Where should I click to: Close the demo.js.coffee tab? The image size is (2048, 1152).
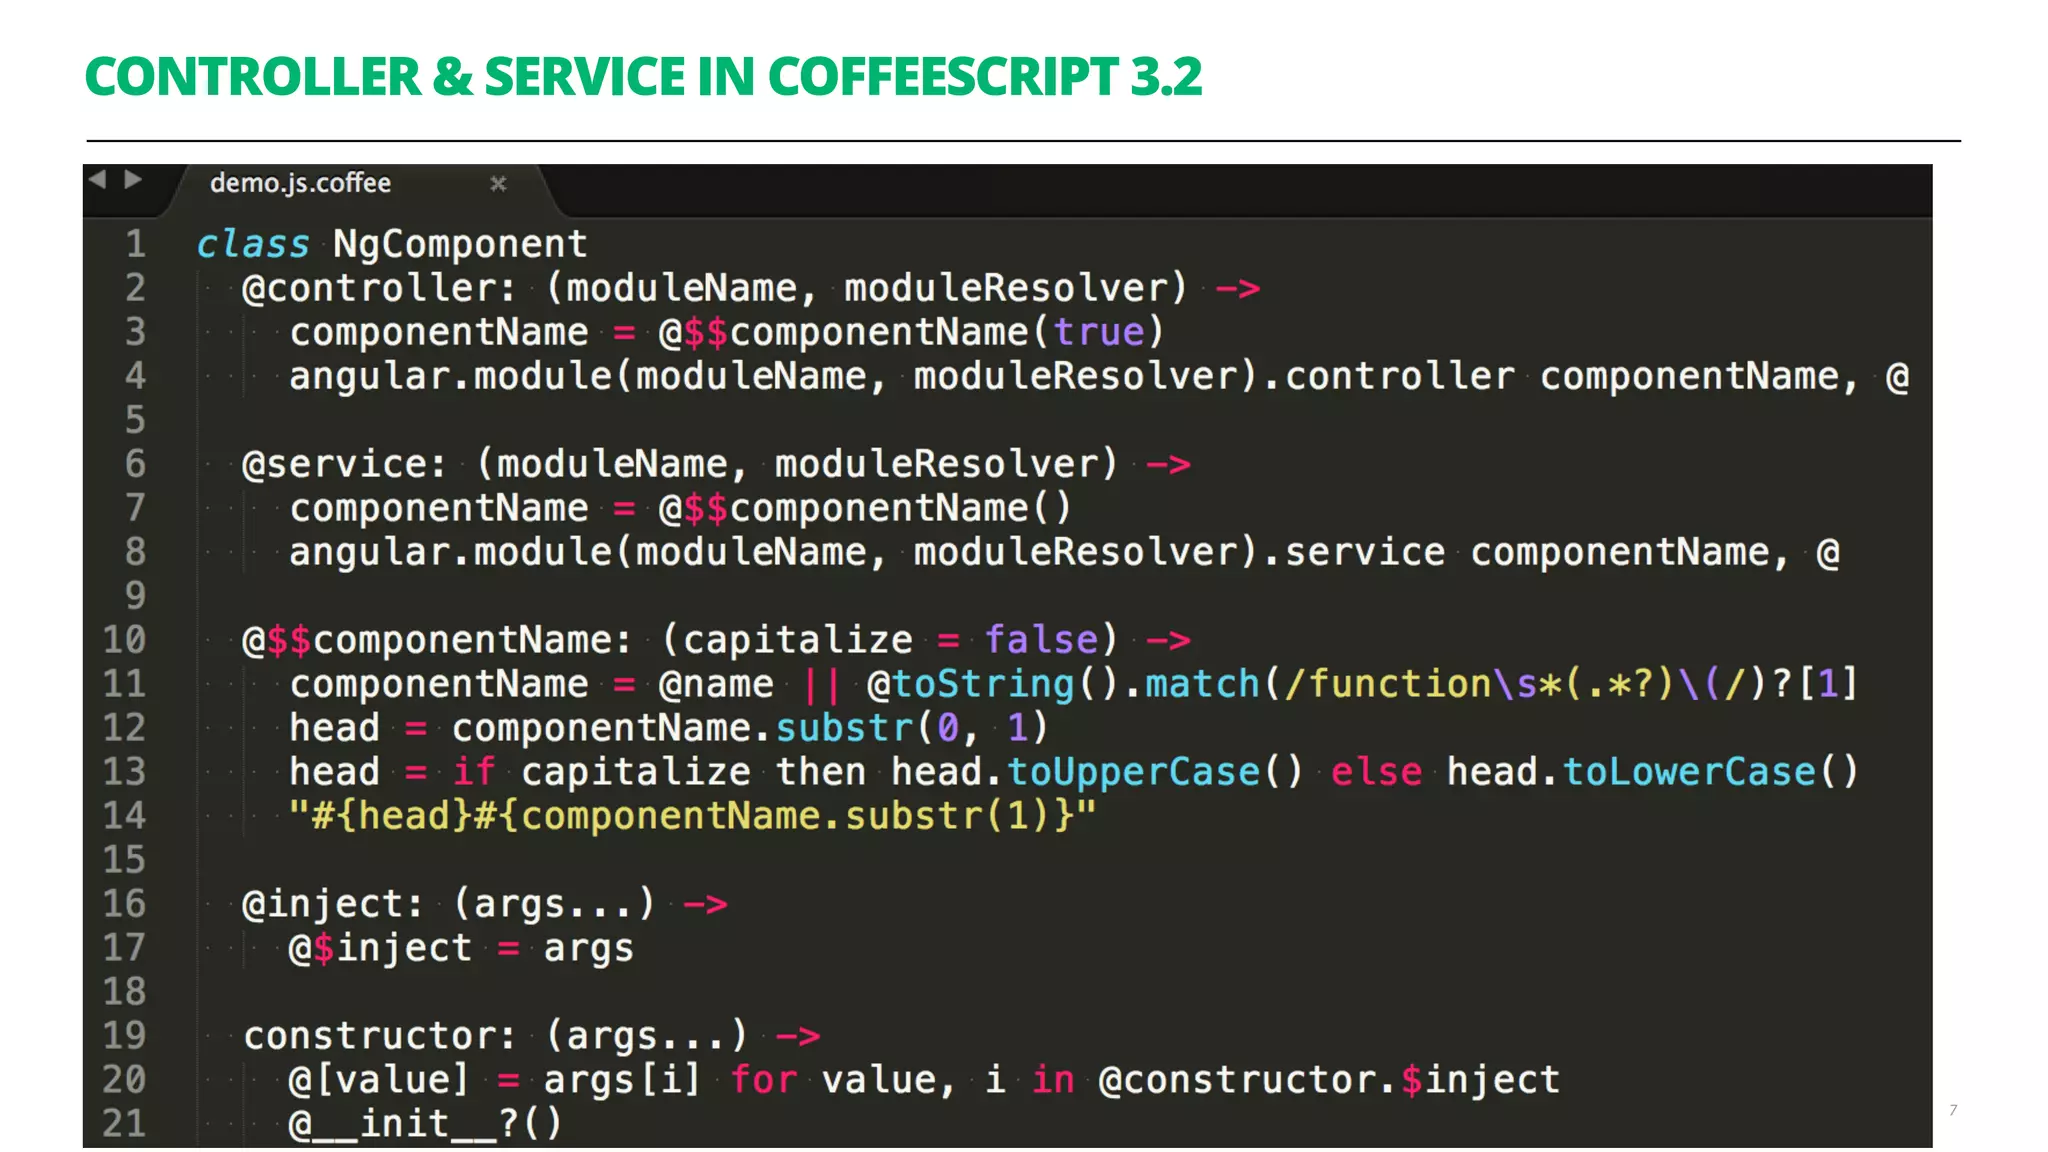click(x=498, y=183)
